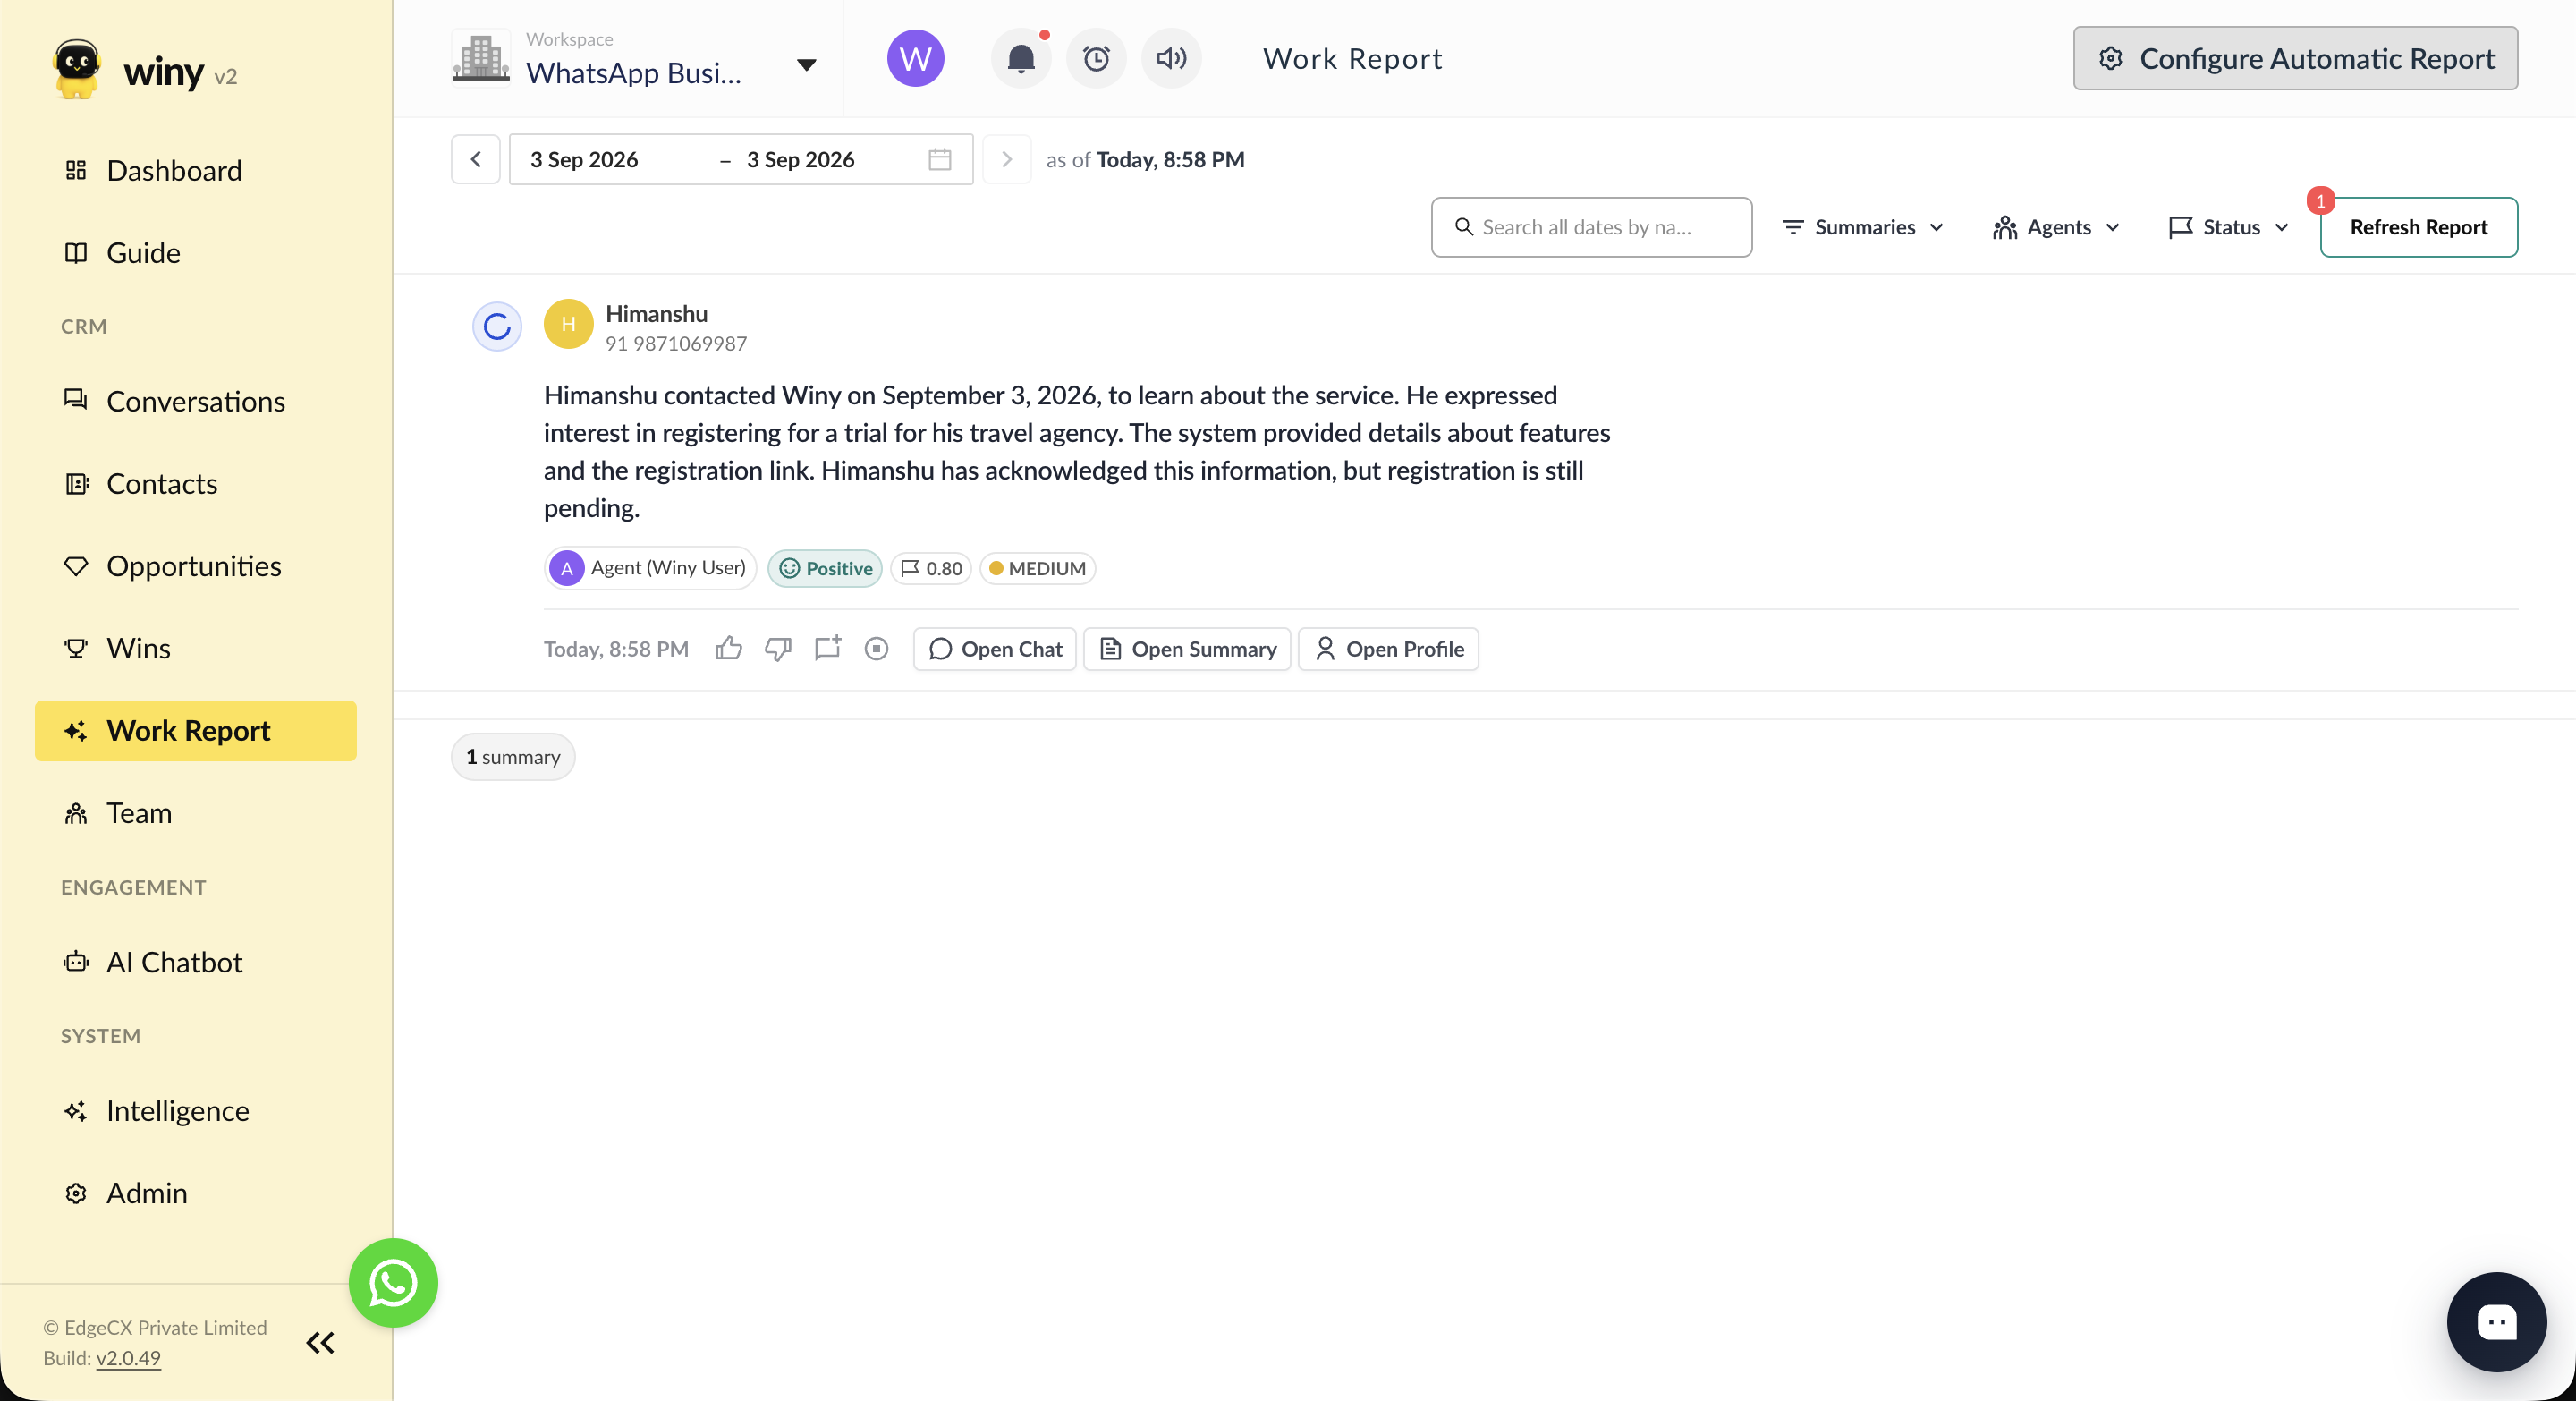Click the end date 3 Sep 2026
Screen dimensions: 2576x1401
click(800, 159)
